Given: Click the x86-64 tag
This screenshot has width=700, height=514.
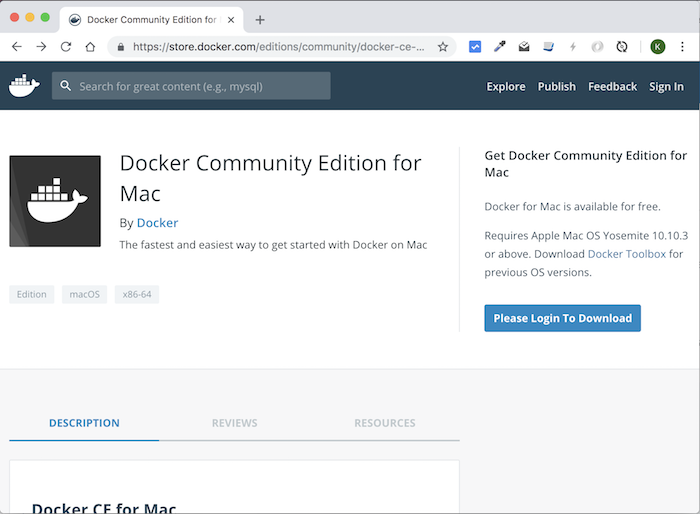Looking at the screenshot, I should tap(137, 294).
